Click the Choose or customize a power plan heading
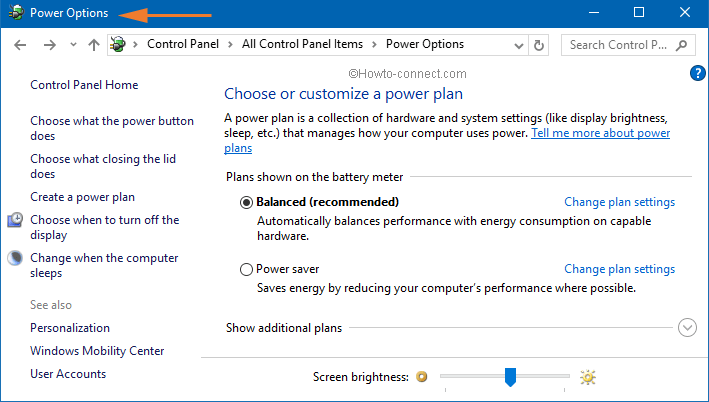This screenshot has height=402, width=709. click(344, 94)
